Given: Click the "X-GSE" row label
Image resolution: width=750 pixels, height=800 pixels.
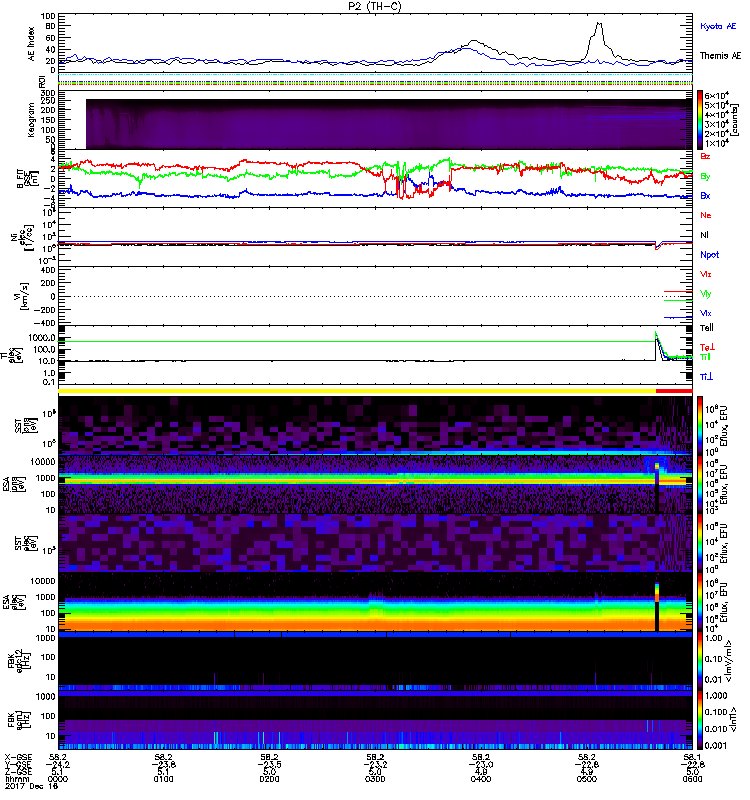Looking at the screenshot, I should pyautogui.click(x=18, y=757).
